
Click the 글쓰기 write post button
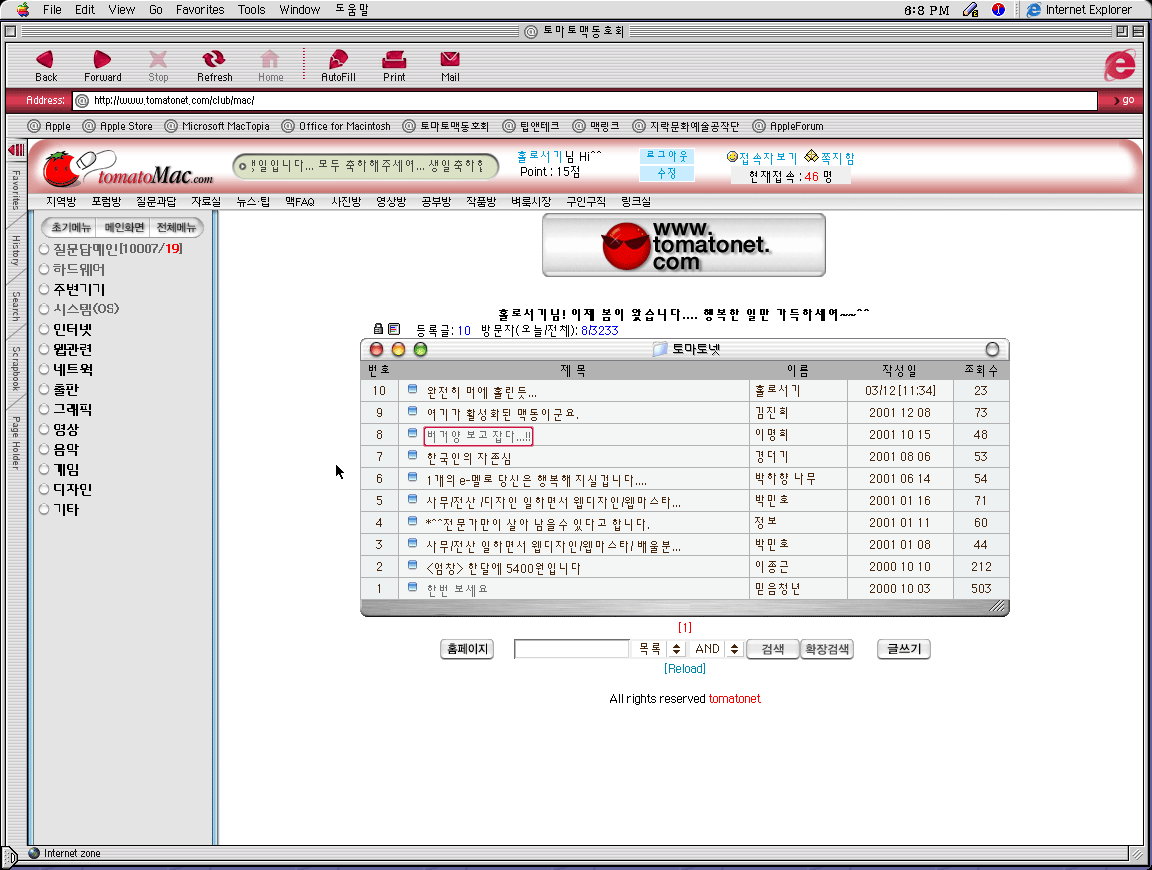coord(903,649)
